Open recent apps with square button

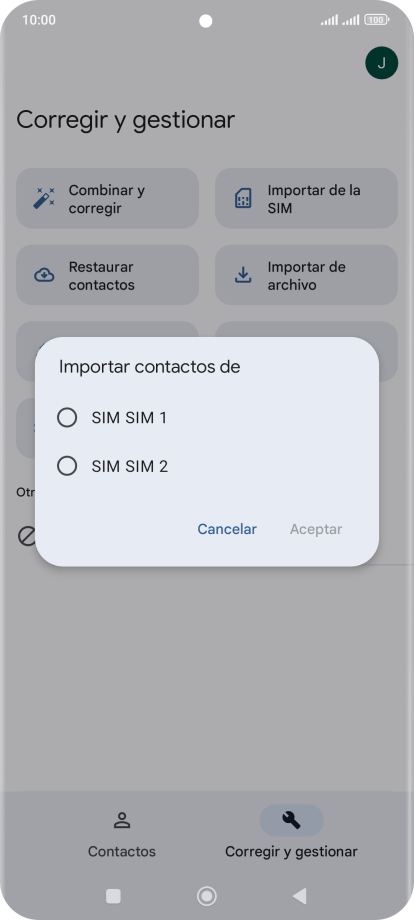click(113, 896)
